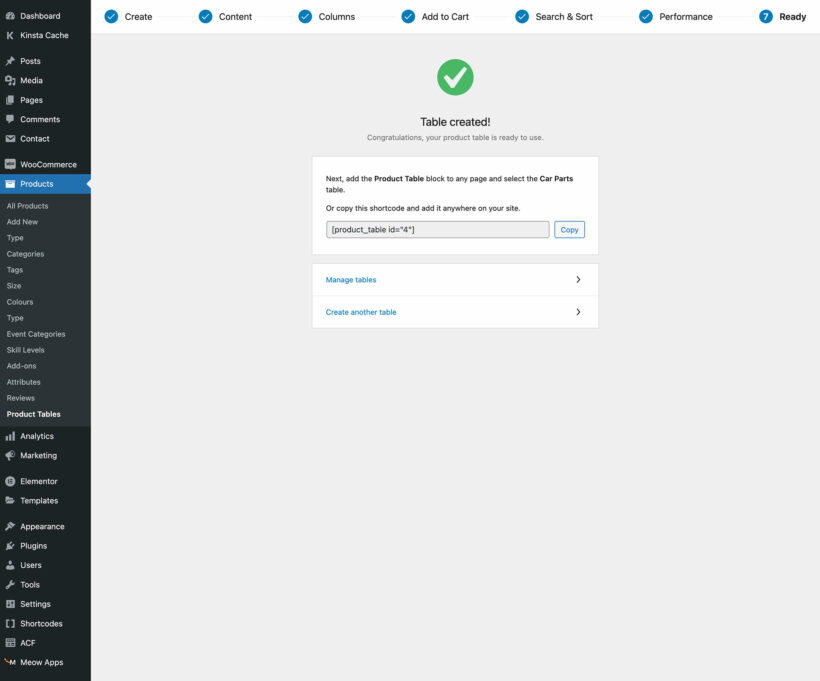Click the shortcode text field
Image resolution: width=820 pixels, height=681 pixels.
[437, 230]
